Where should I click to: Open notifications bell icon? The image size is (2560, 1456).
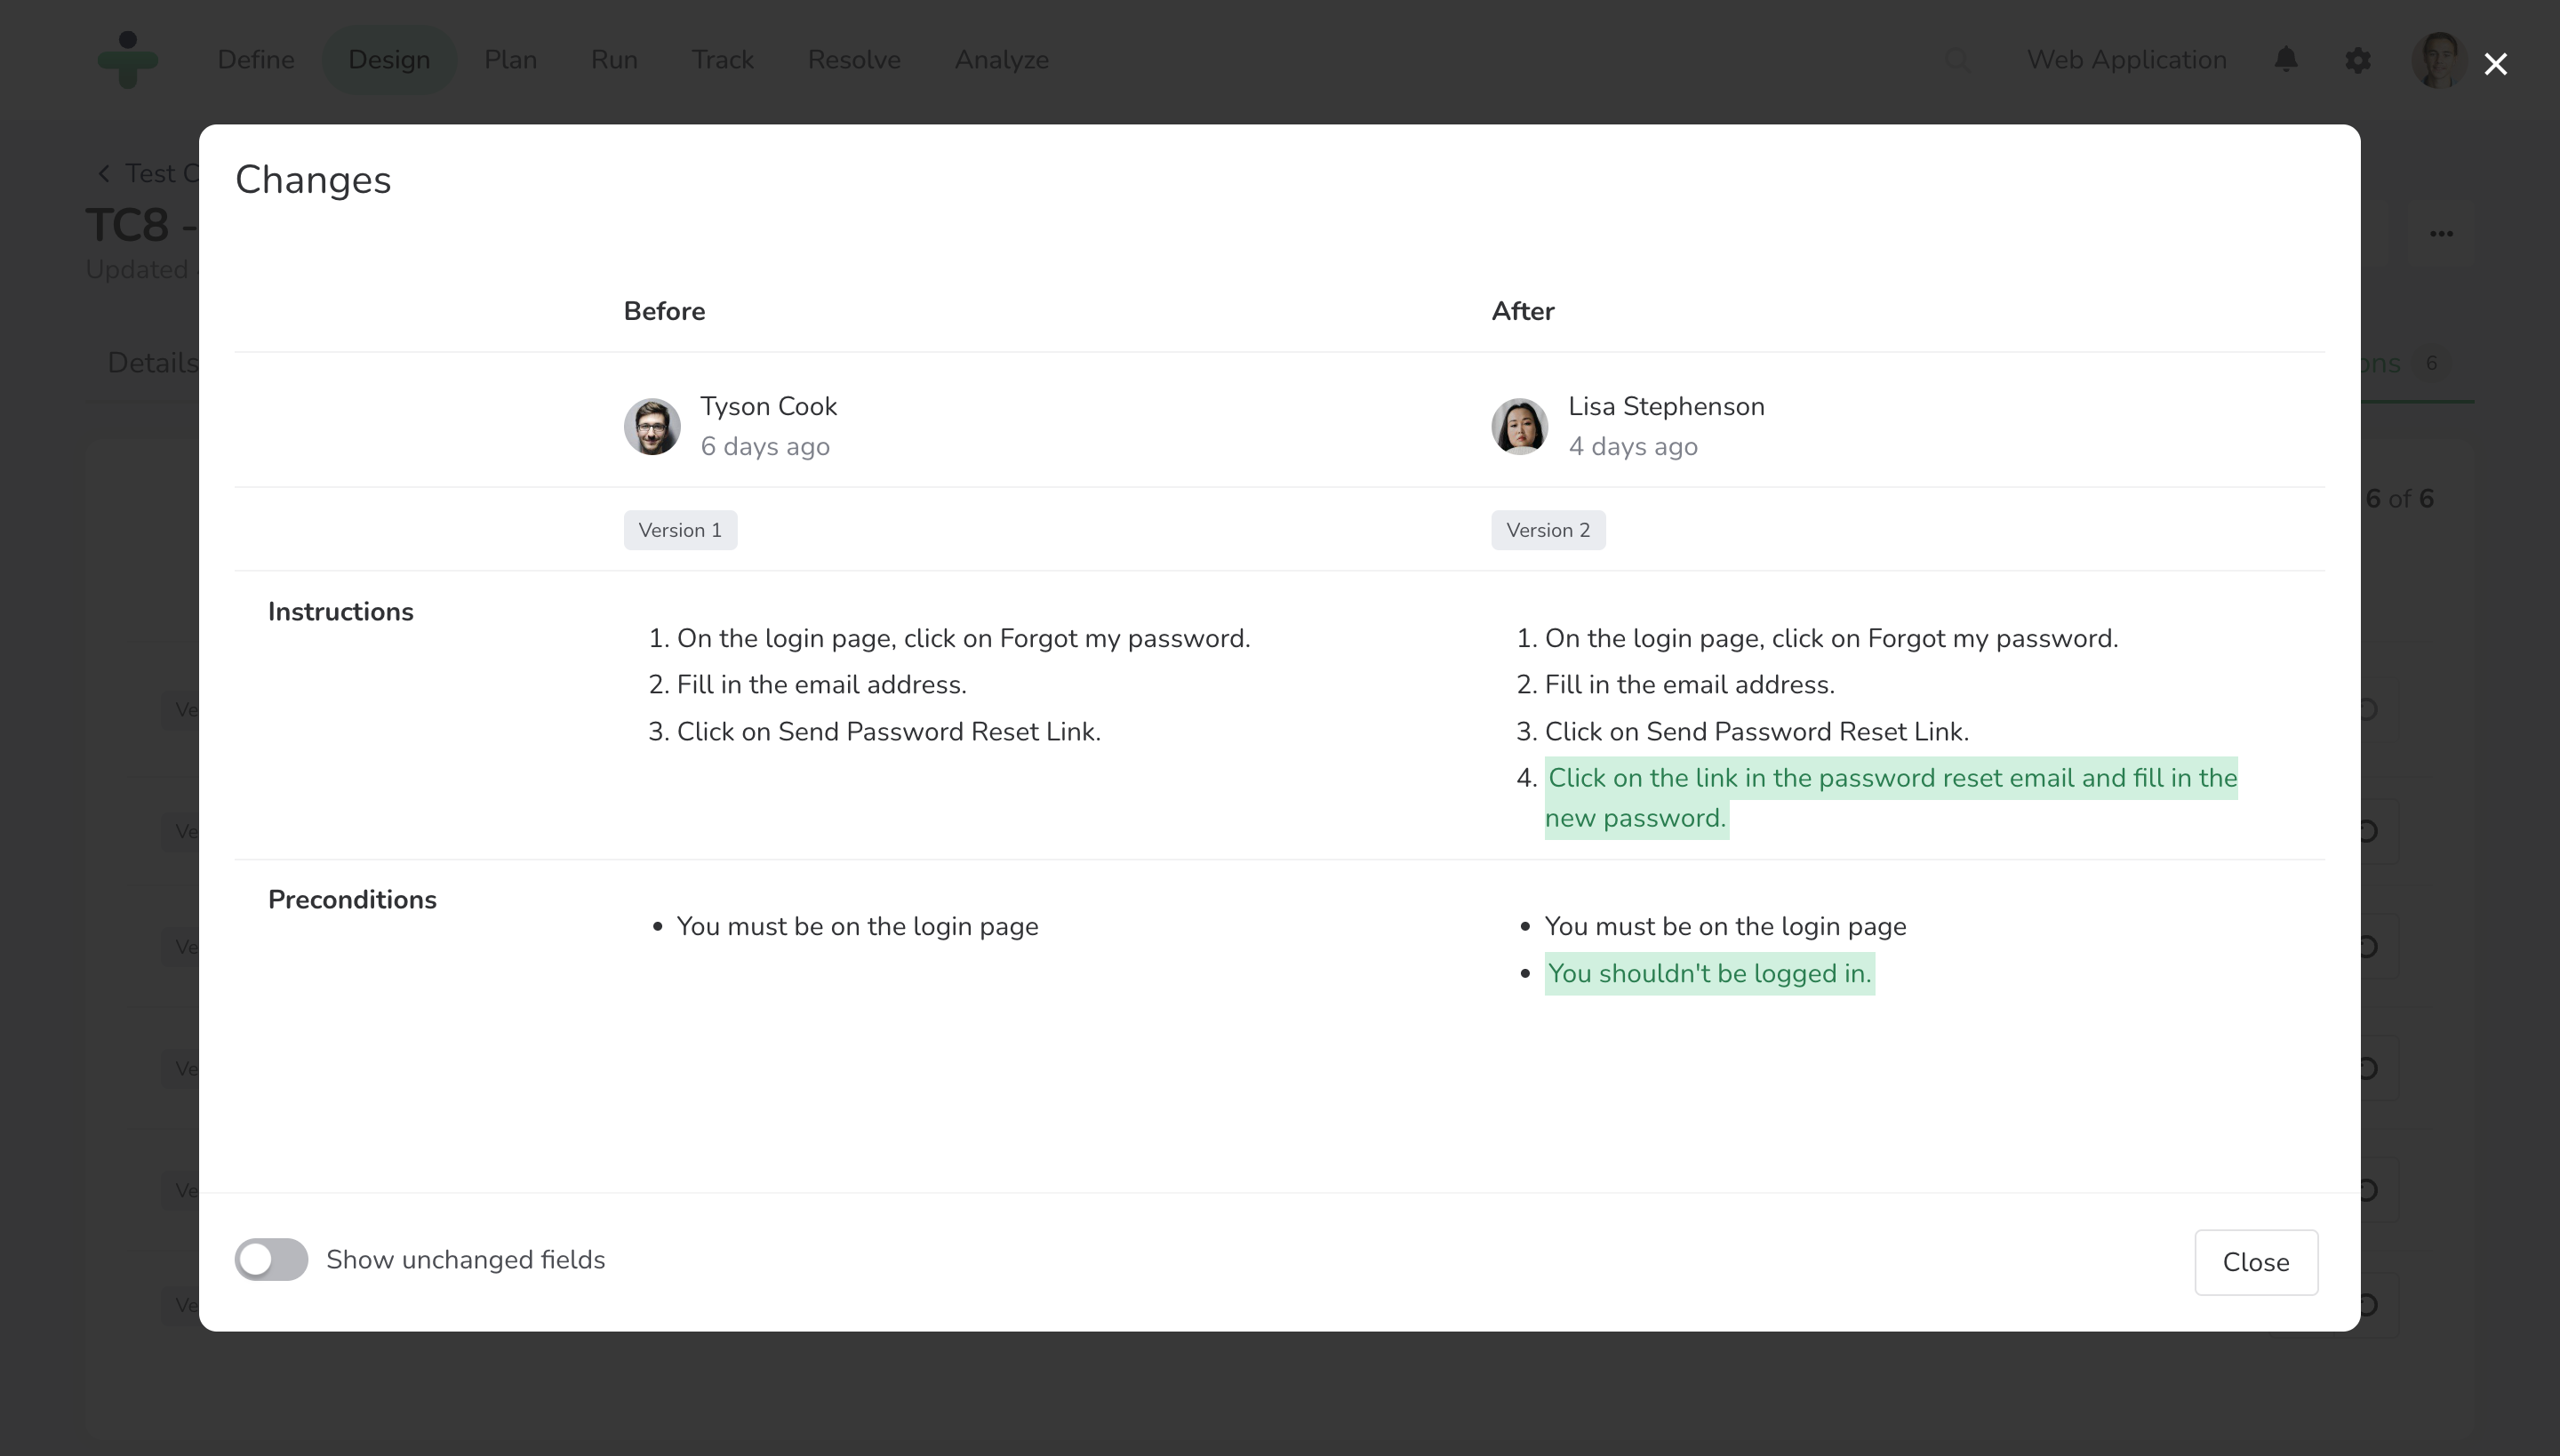tap(2286, 60)
